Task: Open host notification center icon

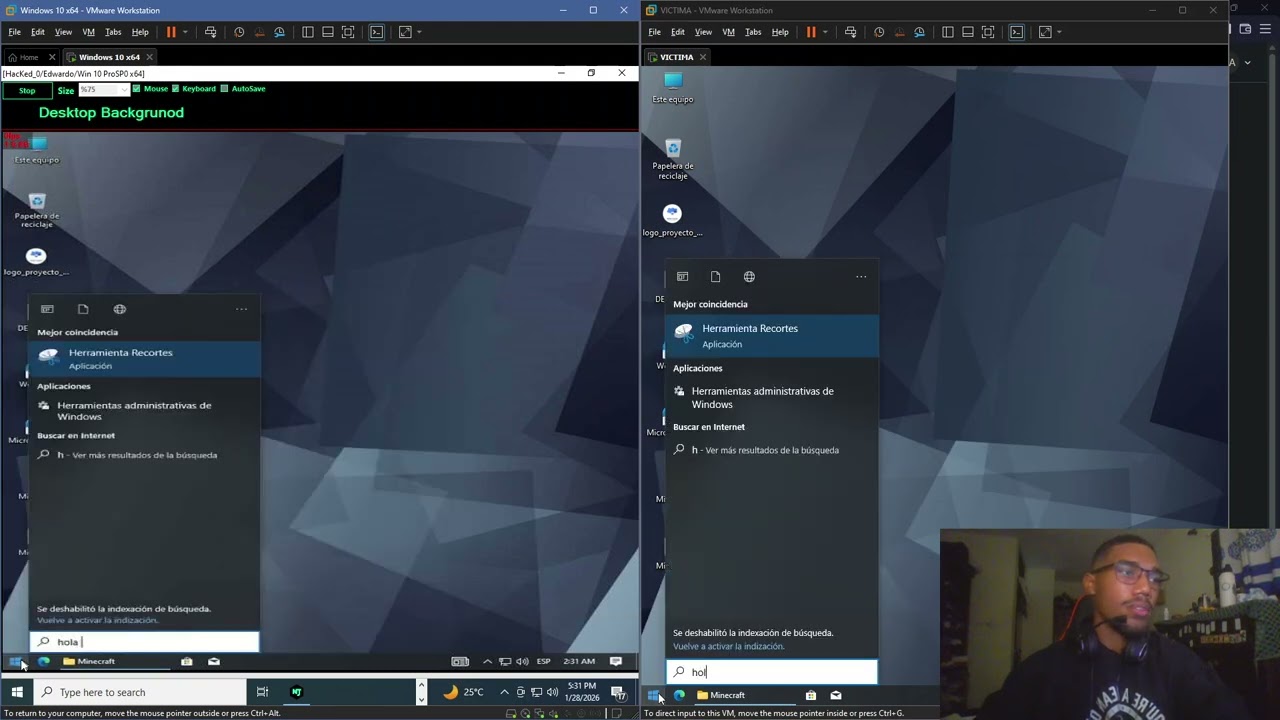Action: (x=618, y=692)
